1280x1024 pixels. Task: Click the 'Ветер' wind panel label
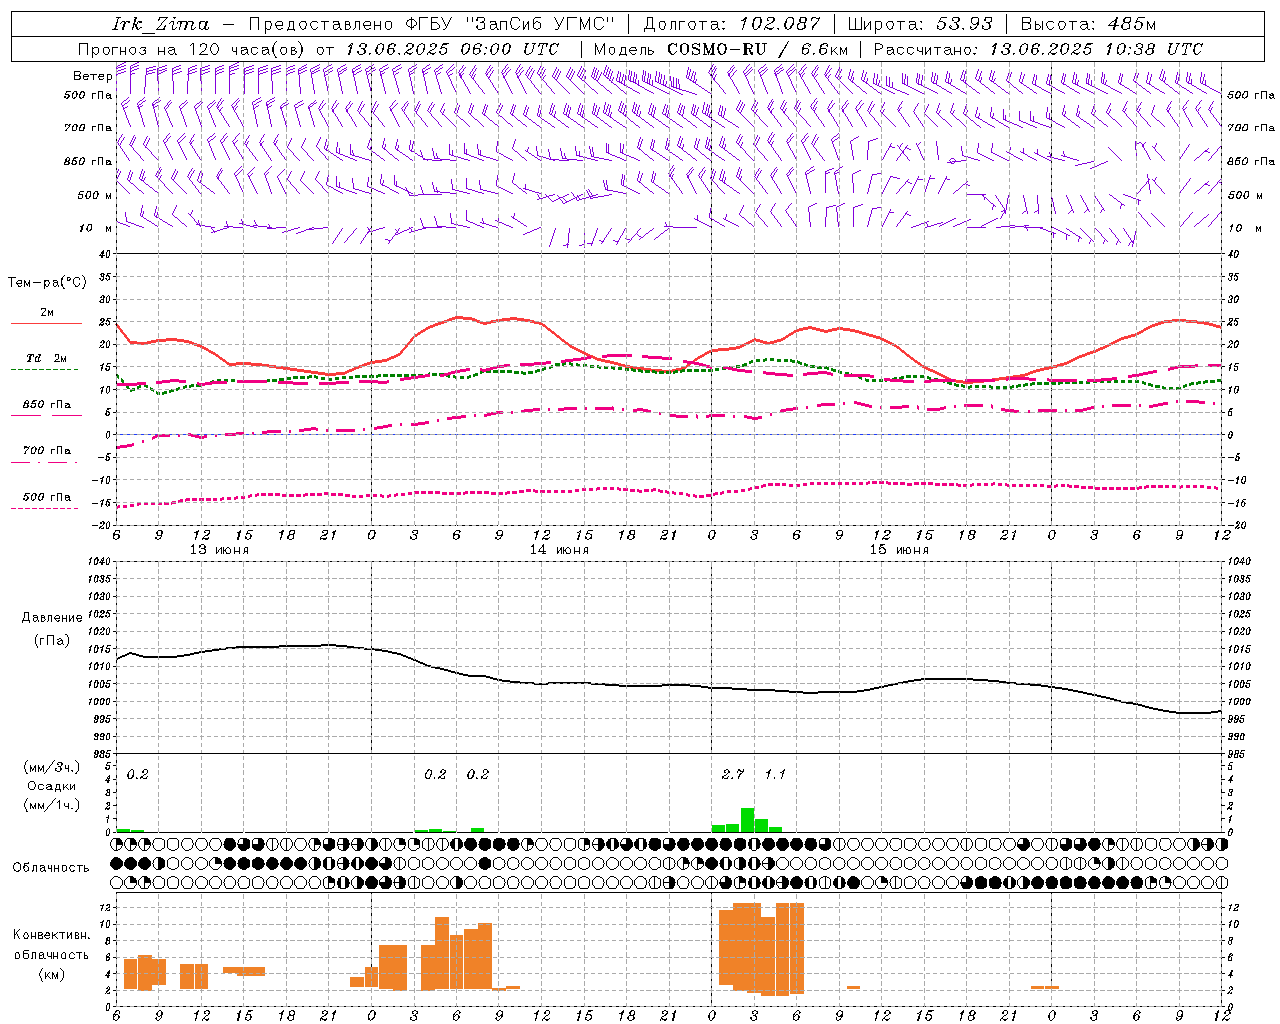92,76
